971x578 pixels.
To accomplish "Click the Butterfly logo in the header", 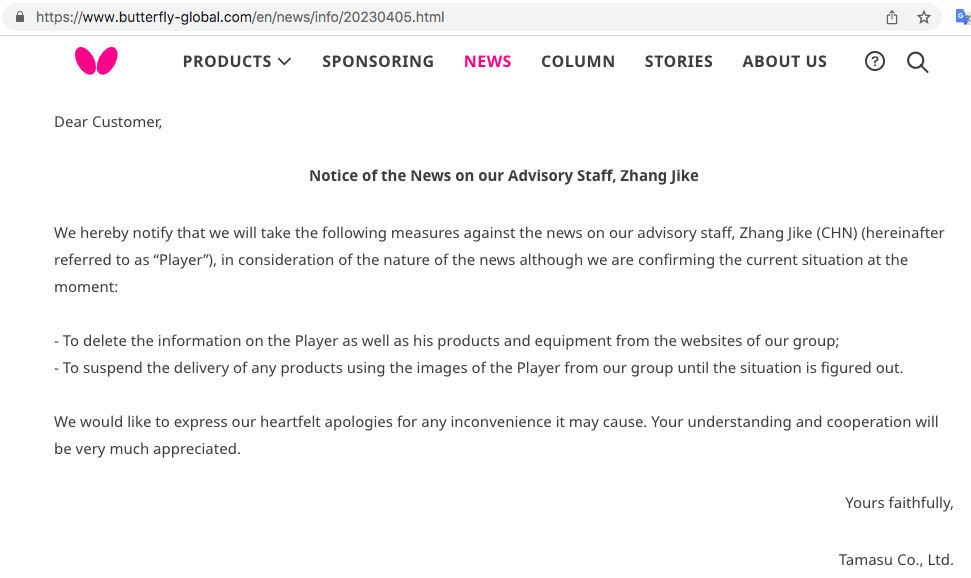I will (96, 61).
